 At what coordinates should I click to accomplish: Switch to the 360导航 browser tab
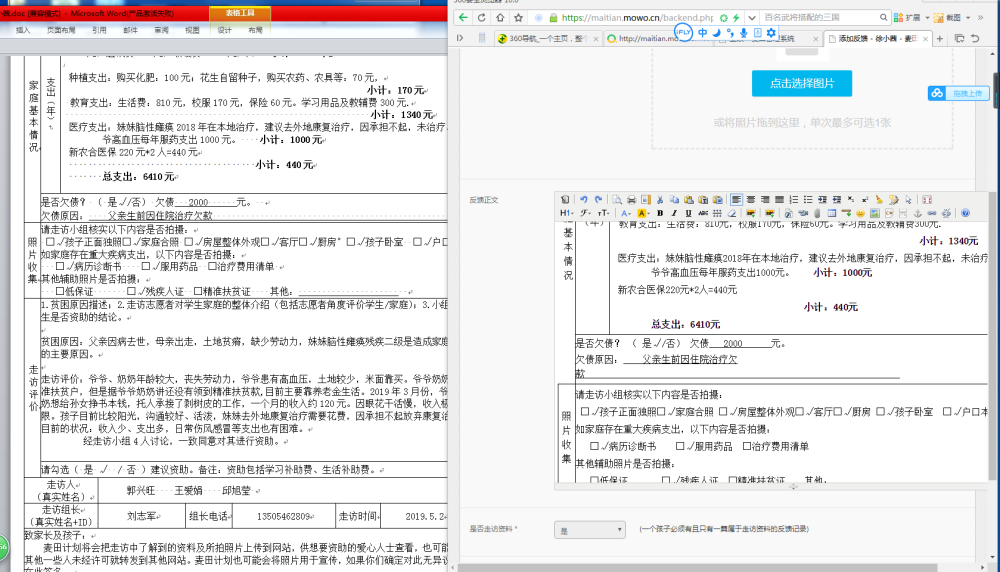point(548,39)
